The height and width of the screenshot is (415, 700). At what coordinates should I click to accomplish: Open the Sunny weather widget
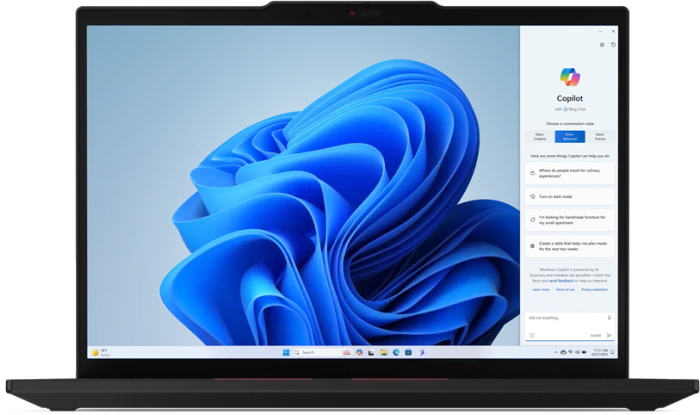point(101,353)
